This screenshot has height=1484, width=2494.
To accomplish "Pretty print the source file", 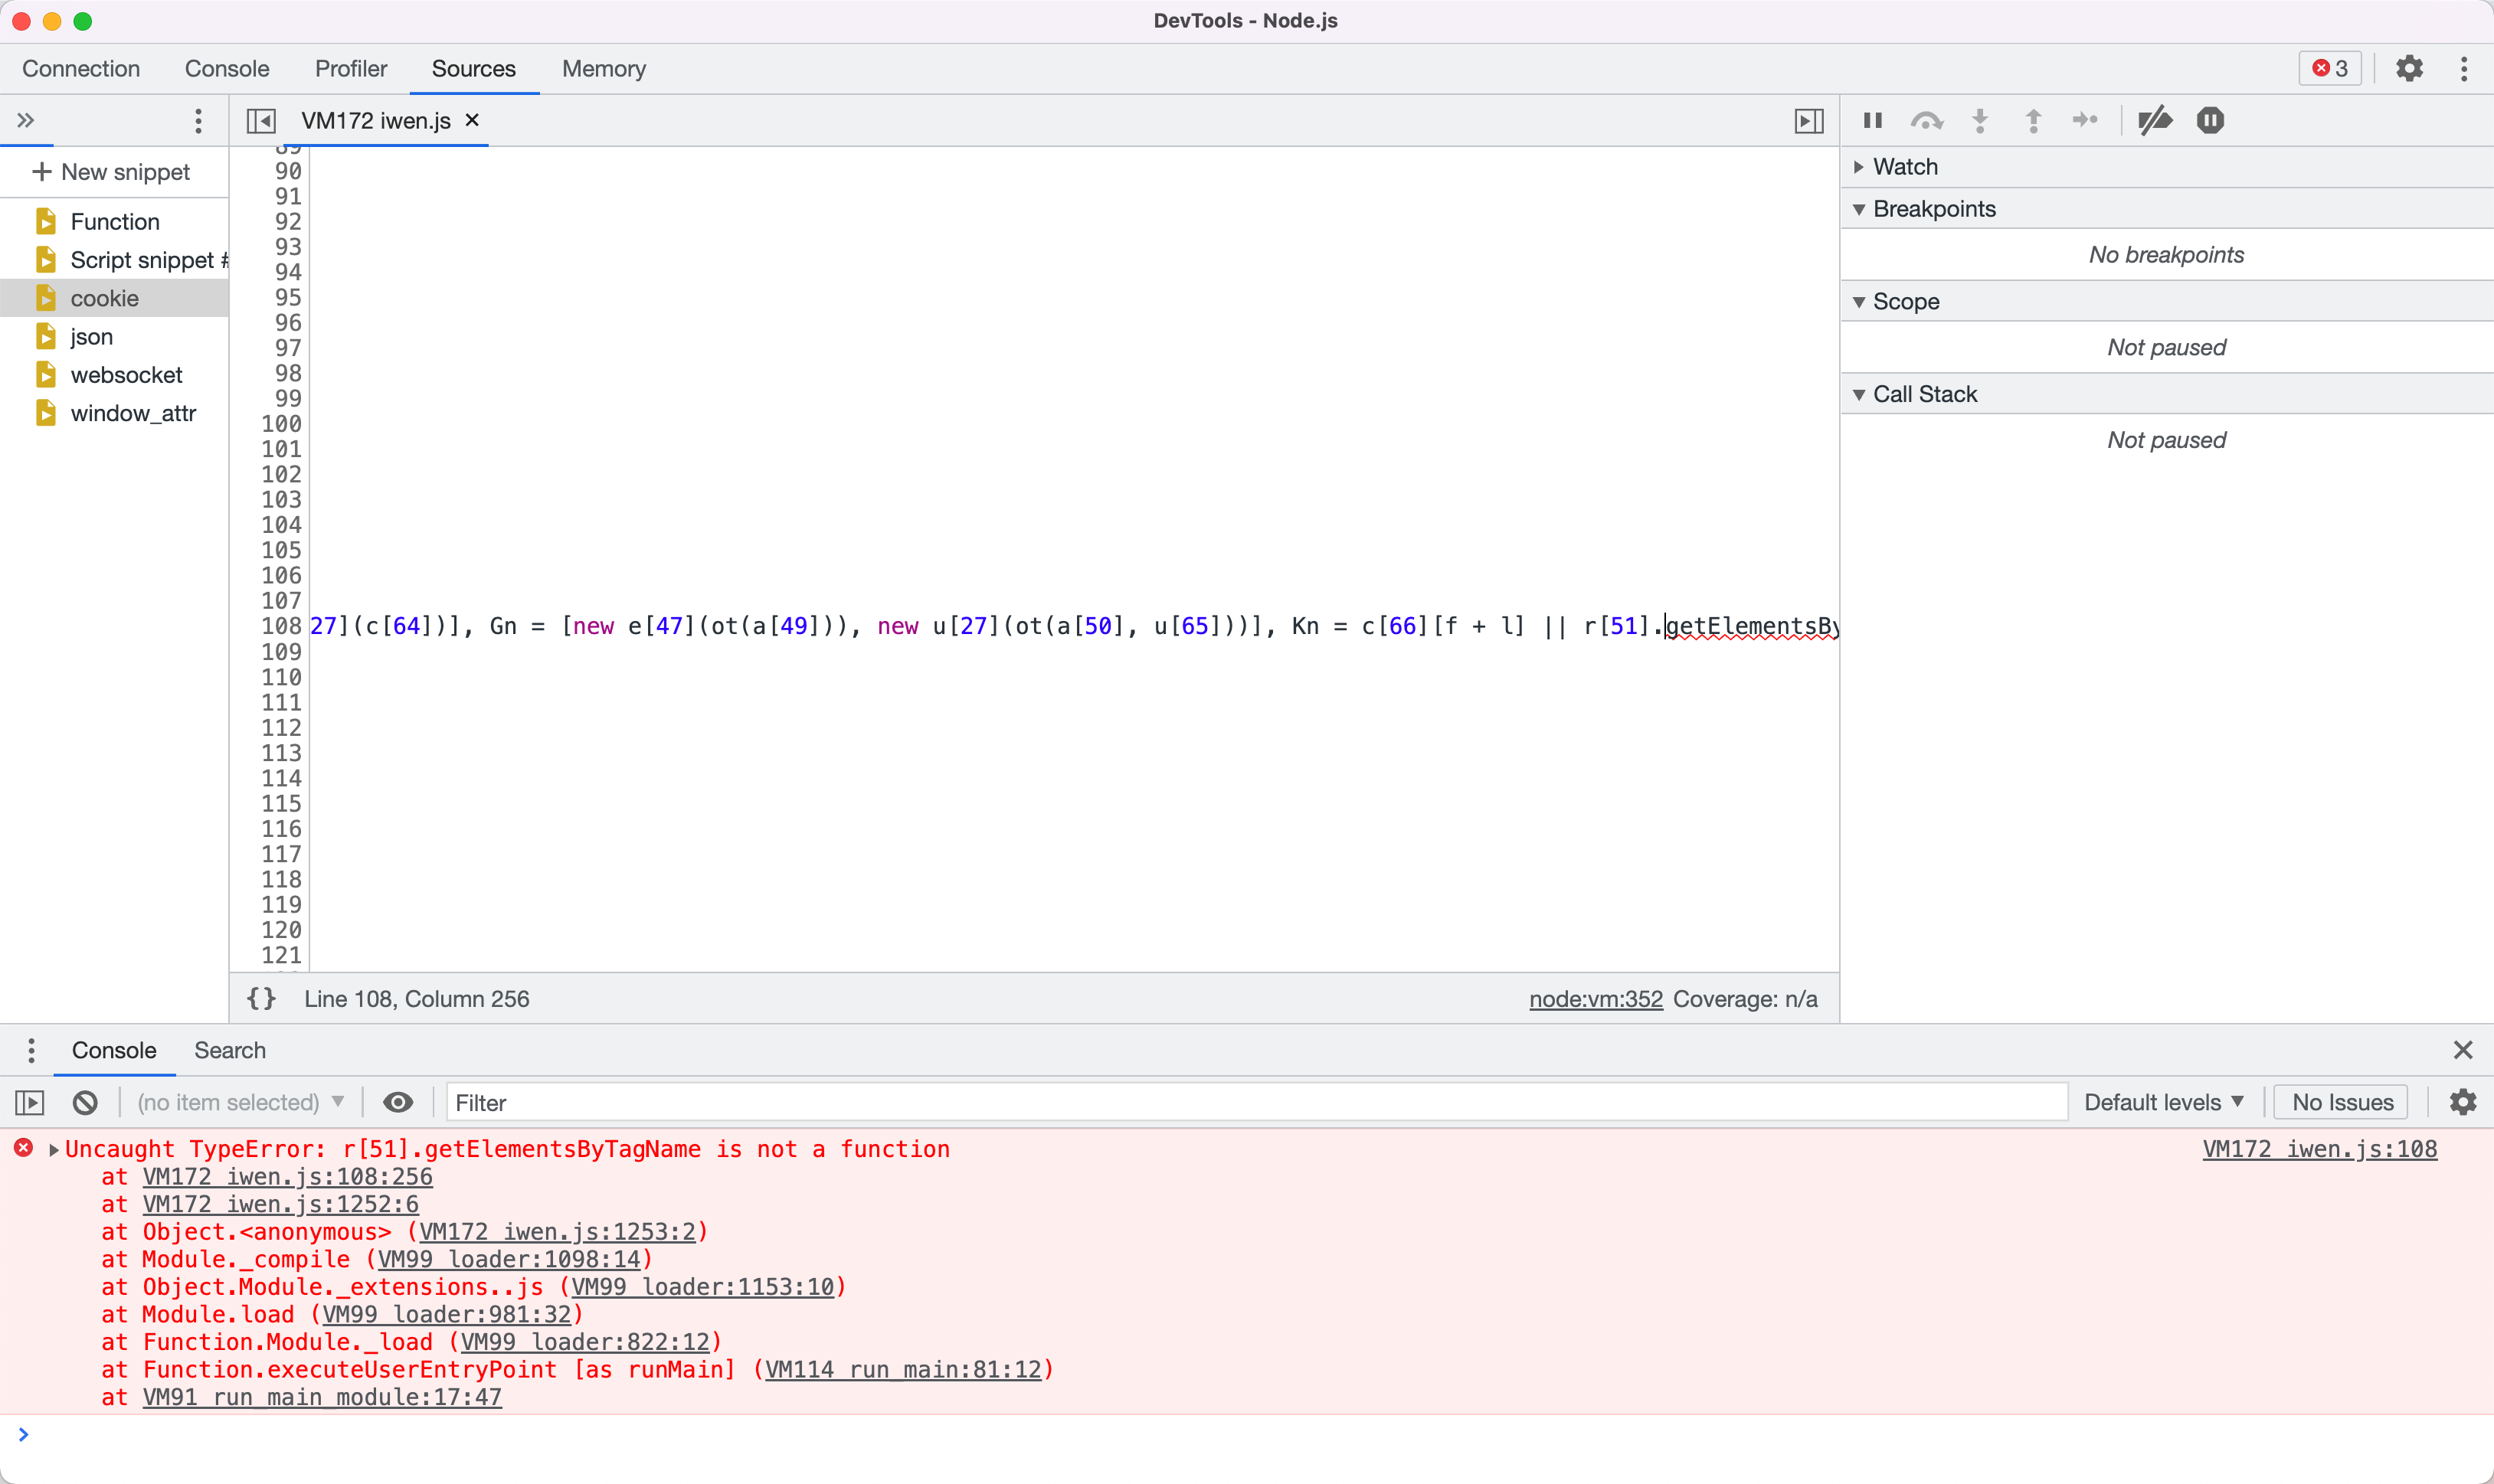I will click(261, 998).
